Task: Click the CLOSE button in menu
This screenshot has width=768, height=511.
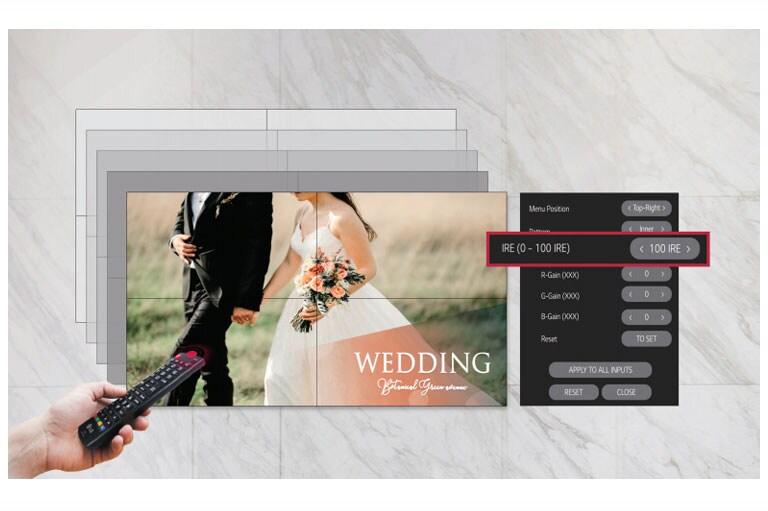Action: 626,392
